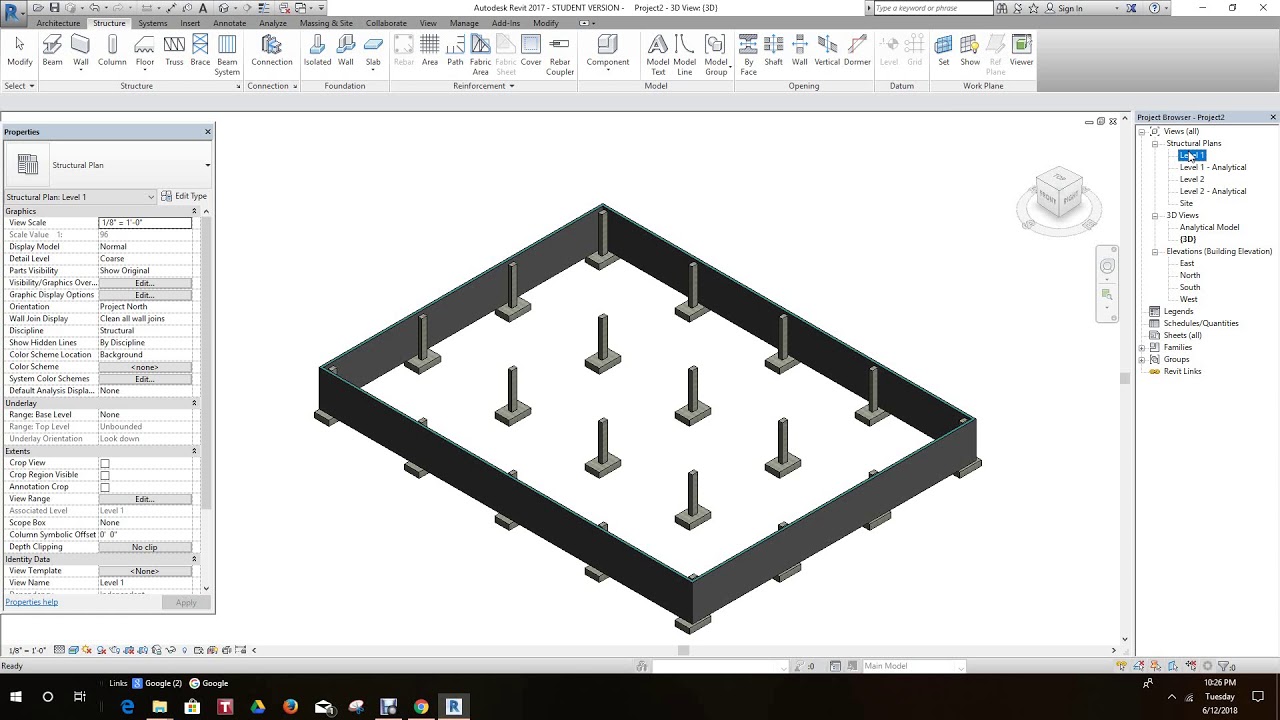Image resolution: width=1280 pixels, height=720 pixels.
Task: Open Level 2 structural plan in browser
Action: [x=1192, y=179]
